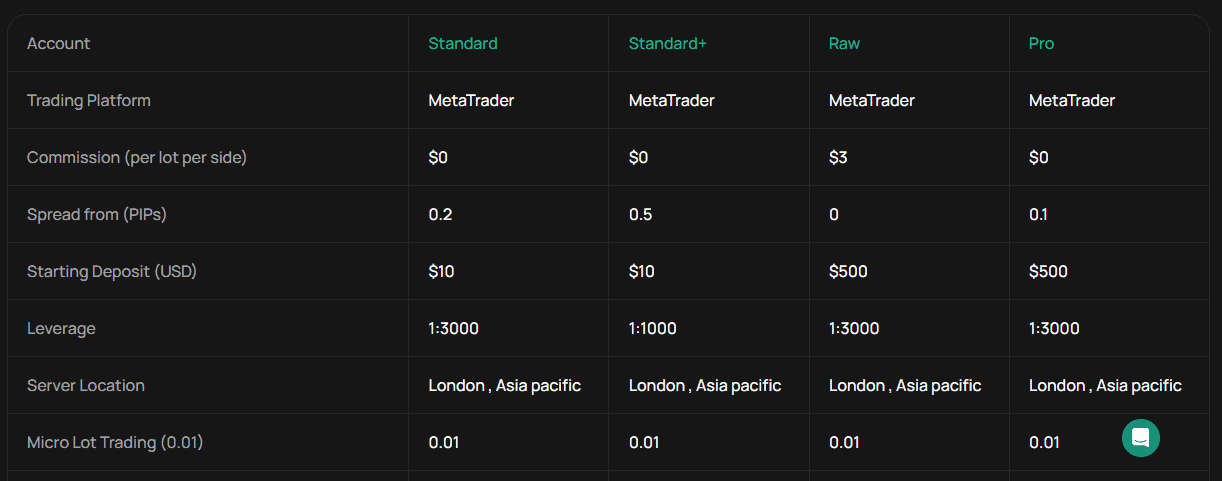
Task: Click the Commission (per lot per side) label
Action: click(x=137, y=157)
